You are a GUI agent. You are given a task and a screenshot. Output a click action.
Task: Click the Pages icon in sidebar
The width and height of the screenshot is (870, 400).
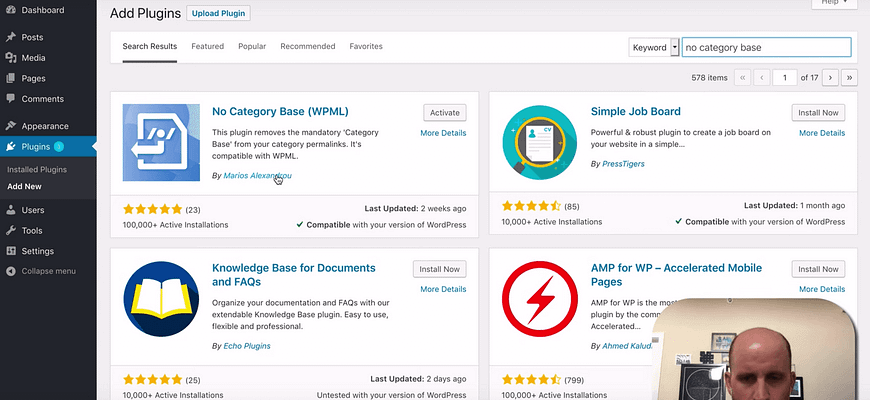[x=11, y=78]
